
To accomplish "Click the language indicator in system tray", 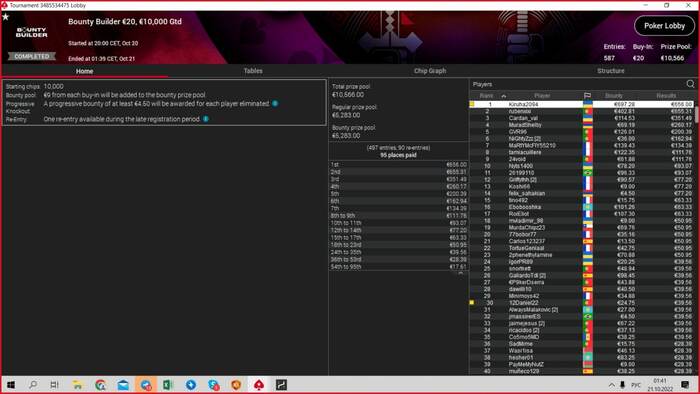I will (x=636, y=385).
